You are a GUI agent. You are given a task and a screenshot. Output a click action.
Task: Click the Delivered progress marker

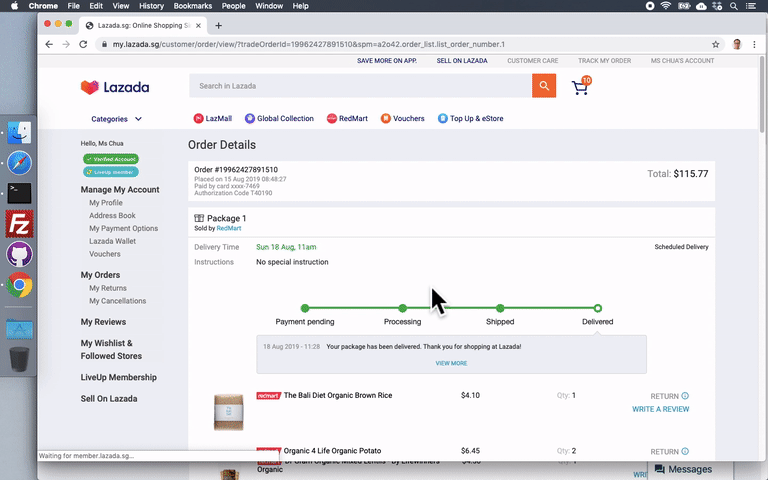tap(598, 308)
